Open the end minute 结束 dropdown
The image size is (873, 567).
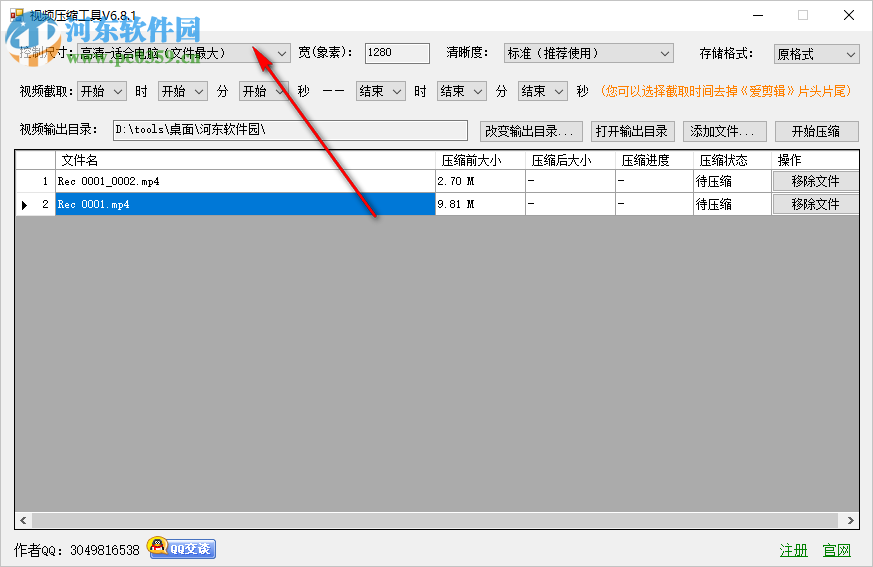462,91
